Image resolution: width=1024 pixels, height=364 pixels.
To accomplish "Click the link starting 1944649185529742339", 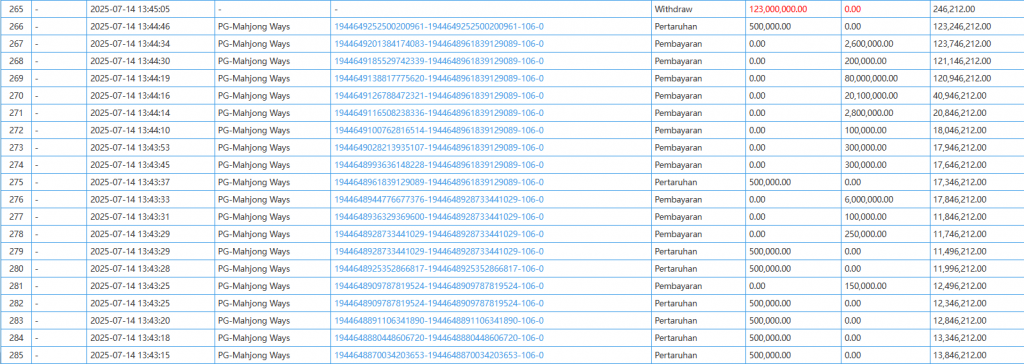I will [439, 61].
